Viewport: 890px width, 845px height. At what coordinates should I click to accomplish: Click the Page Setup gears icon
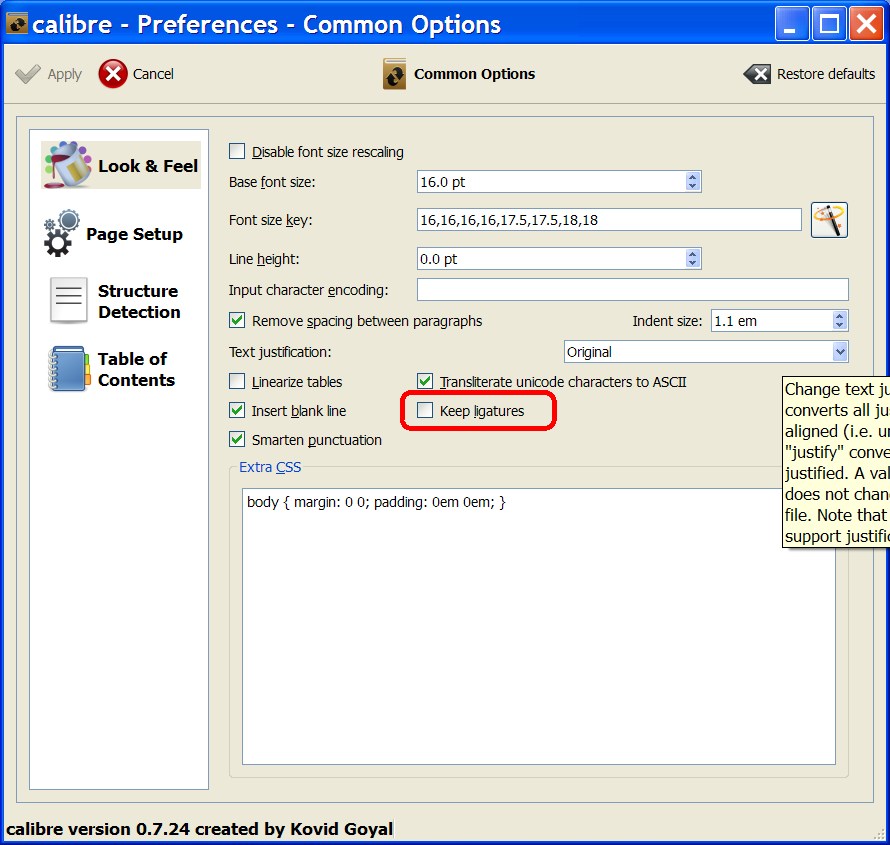61,233
